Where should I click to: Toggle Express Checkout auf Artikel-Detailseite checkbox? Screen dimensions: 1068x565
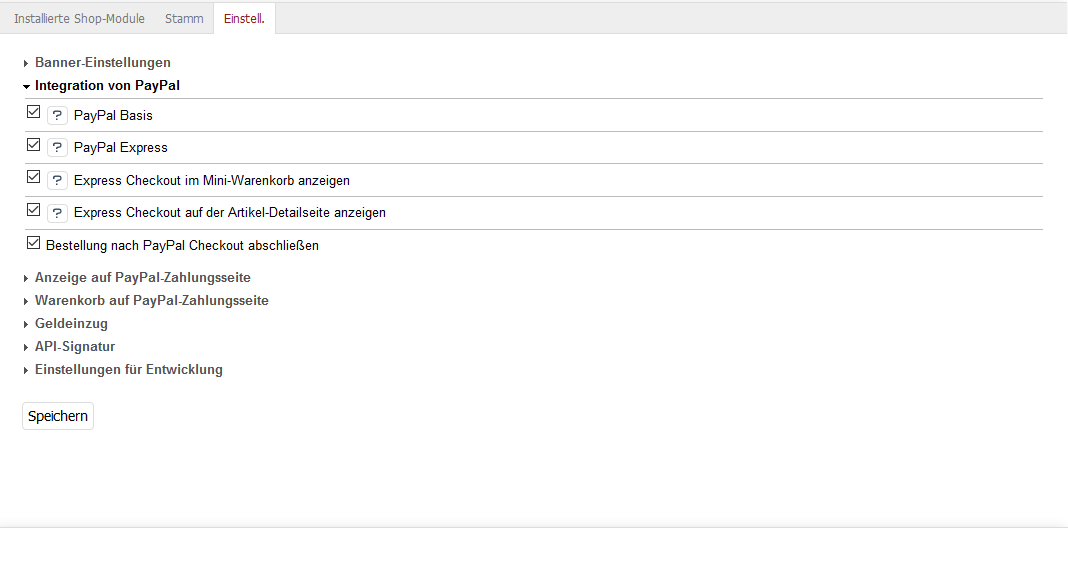[x=33, y=210]
